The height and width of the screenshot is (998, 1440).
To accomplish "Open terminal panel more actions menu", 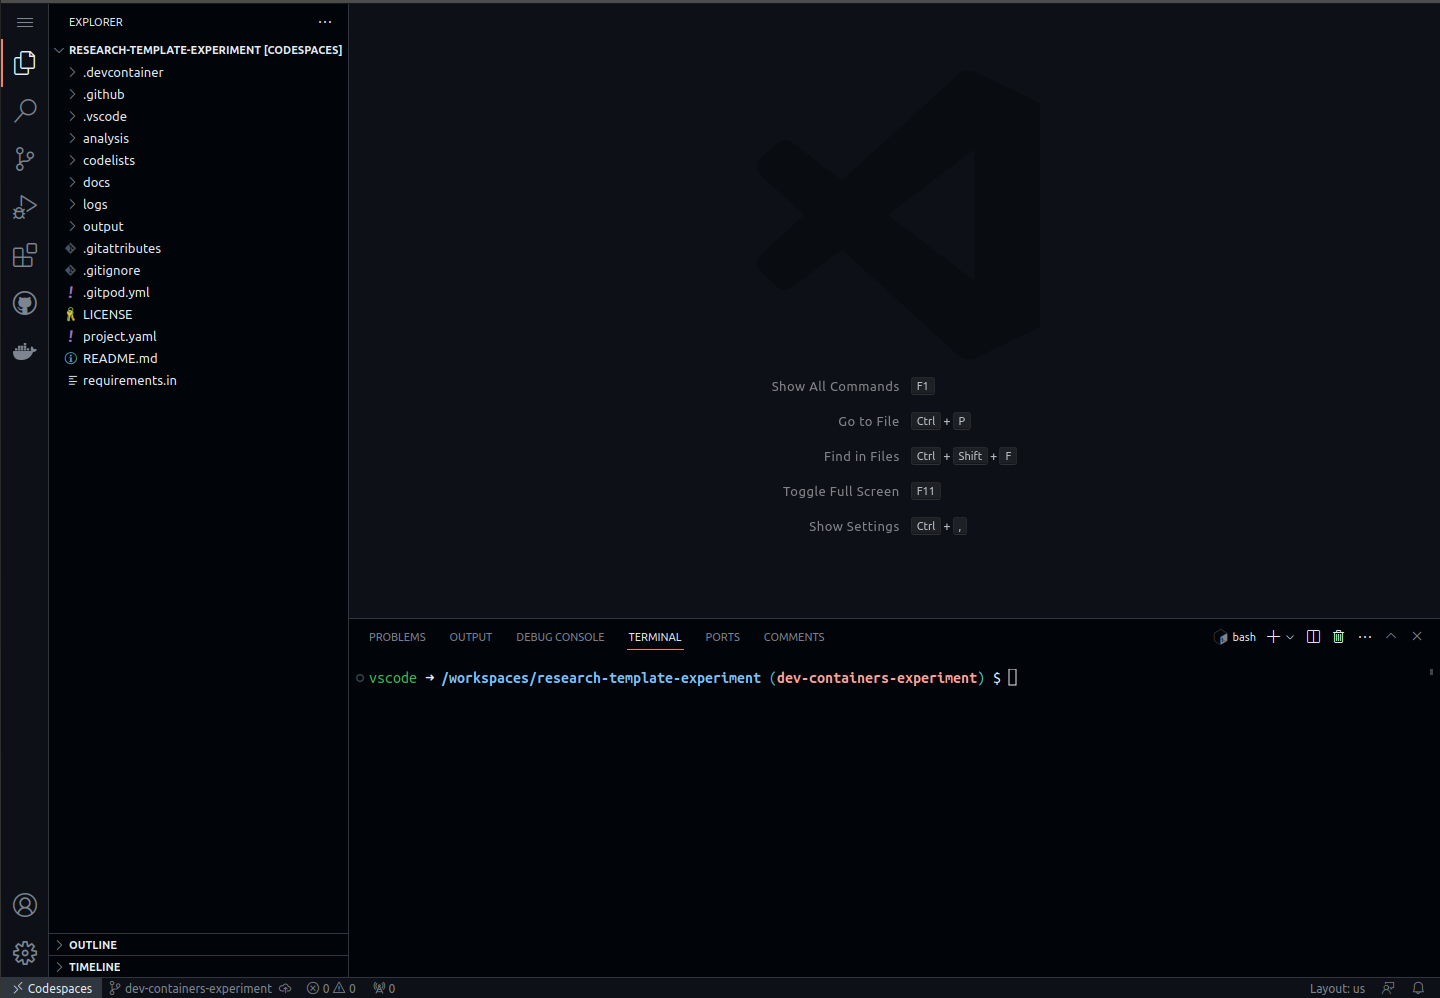I will point(1365,637).
